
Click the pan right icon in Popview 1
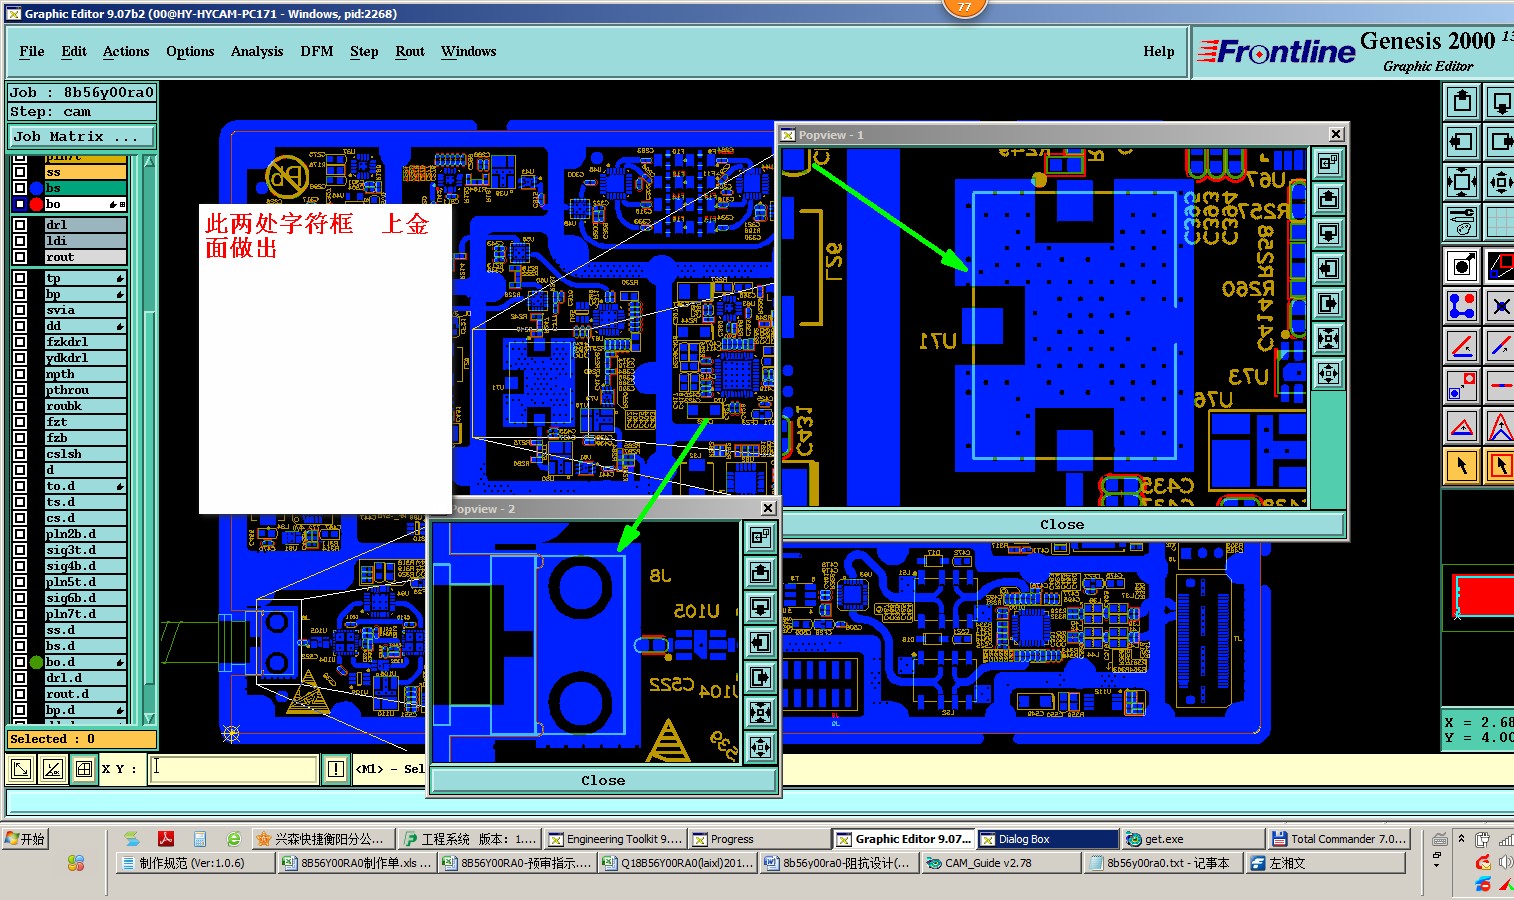(1328, 303)
